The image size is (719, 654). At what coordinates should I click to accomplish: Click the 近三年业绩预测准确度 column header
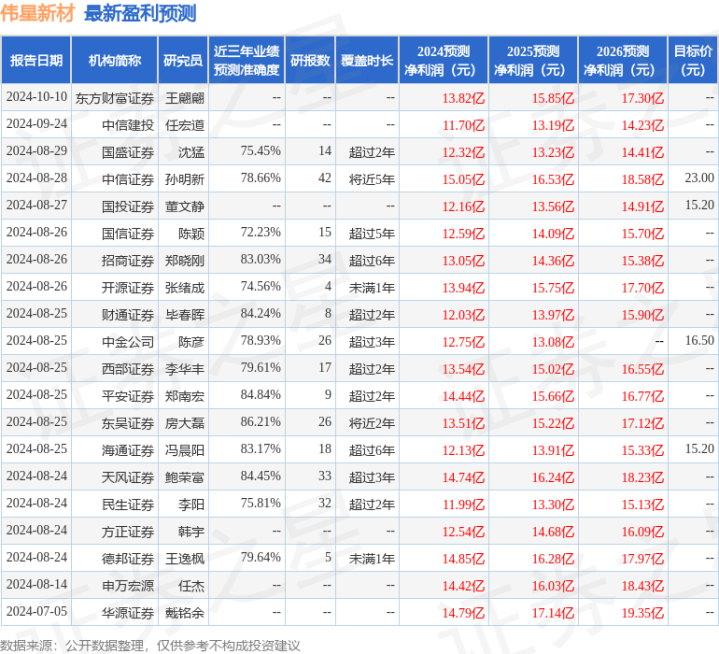pyautogui.click(x=247, y=61)
